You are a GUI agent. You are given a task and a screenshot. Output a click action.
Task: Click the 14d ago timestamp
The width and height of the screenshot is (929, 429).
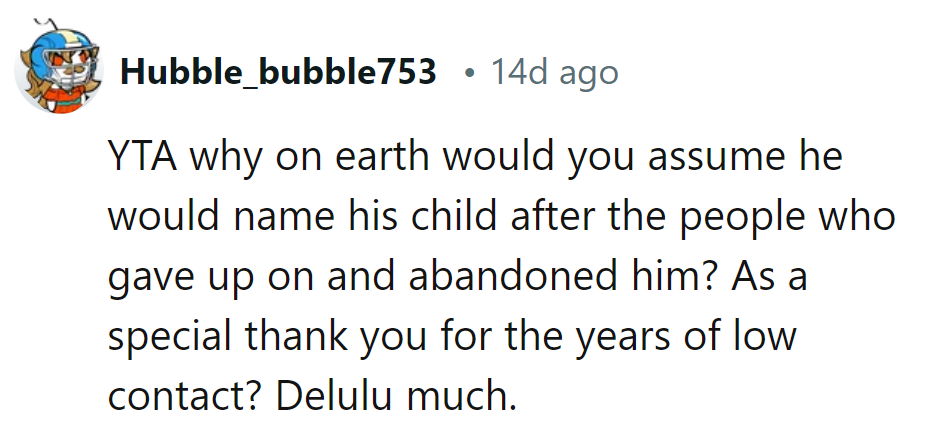[554, 72]
